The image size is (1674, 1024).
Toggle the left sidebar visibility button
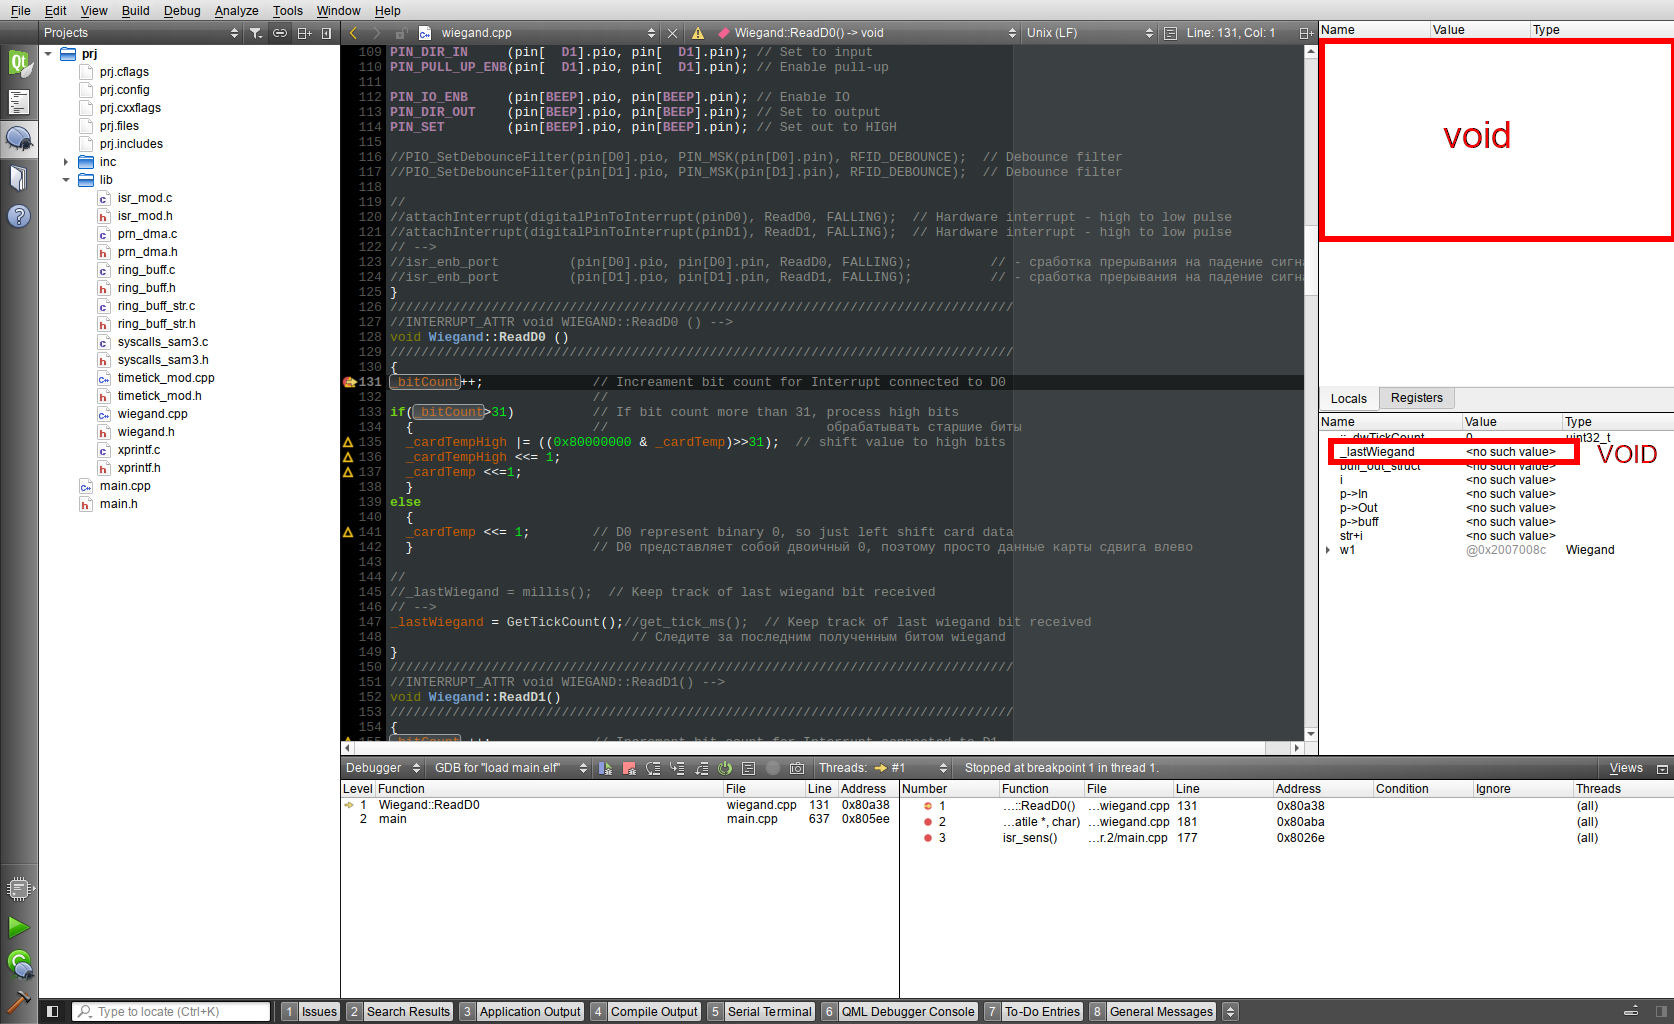pos(52,1011)
